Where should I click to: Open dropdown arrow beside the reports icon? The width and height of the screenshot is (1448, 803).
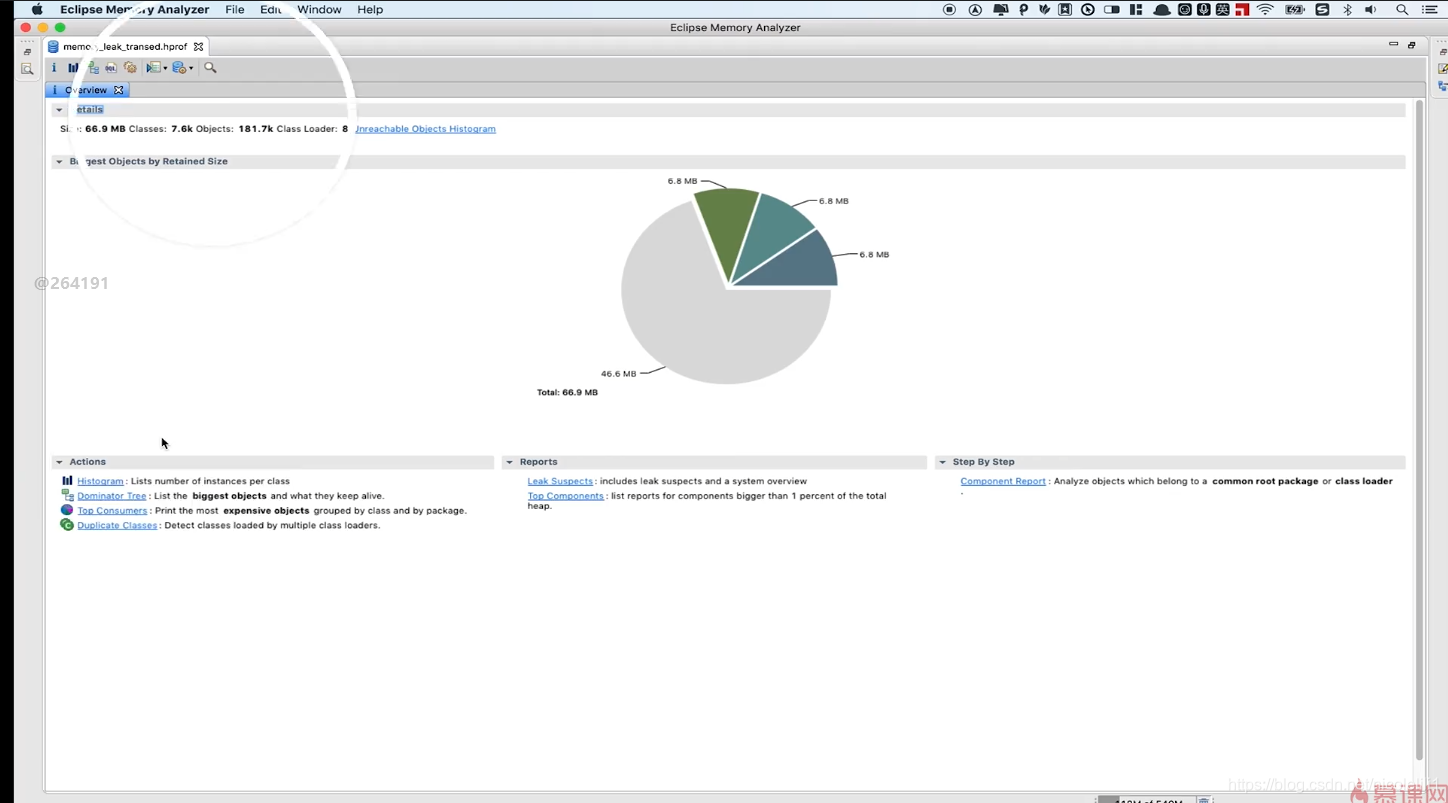[165, 68]
